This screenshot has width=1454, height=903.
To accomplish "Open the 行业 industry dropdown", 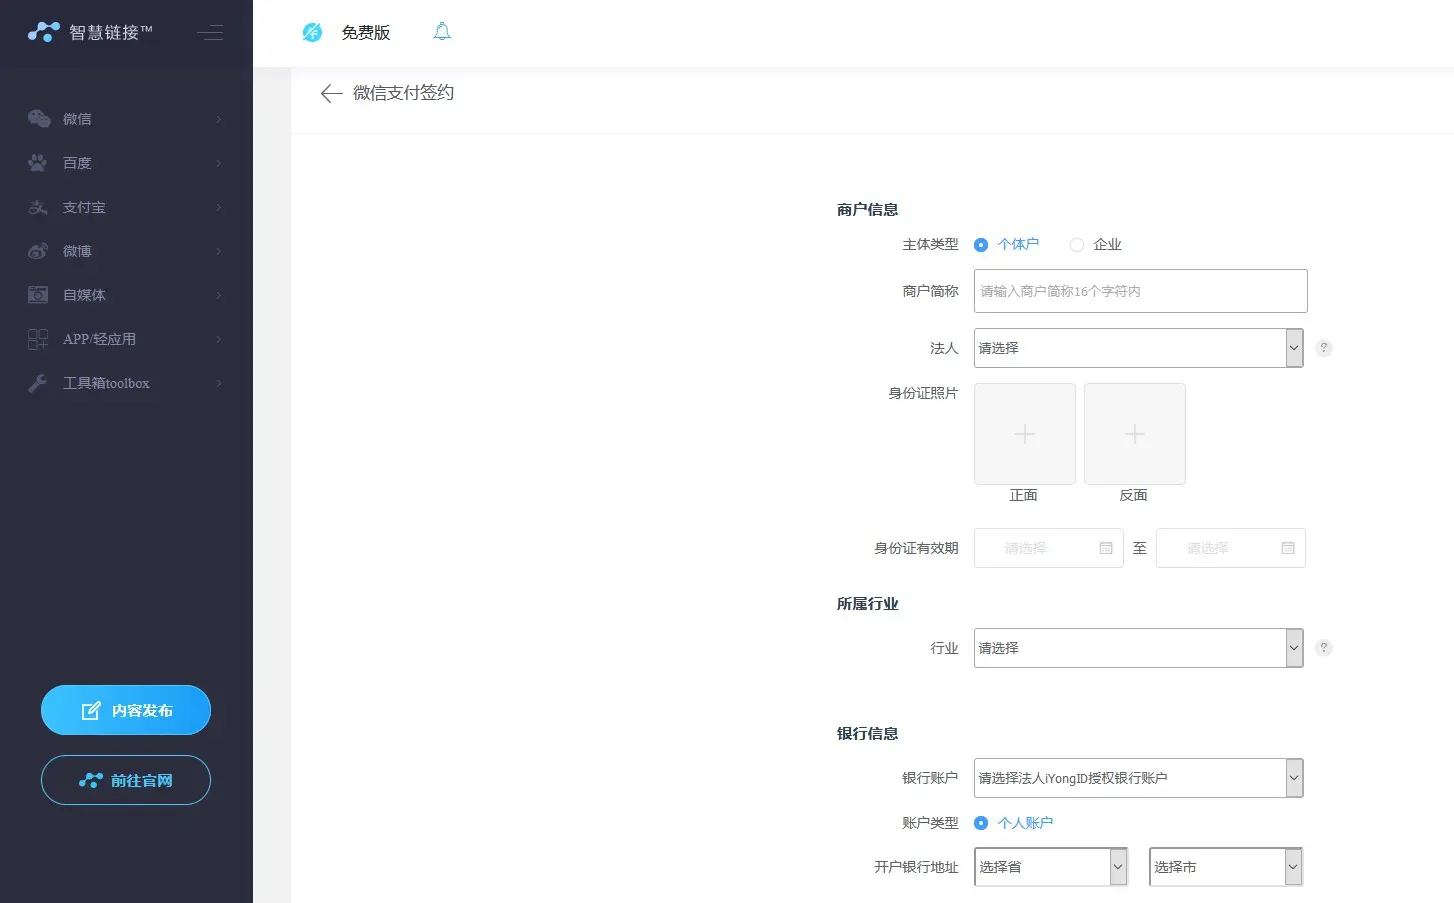I will (1138, 648).
